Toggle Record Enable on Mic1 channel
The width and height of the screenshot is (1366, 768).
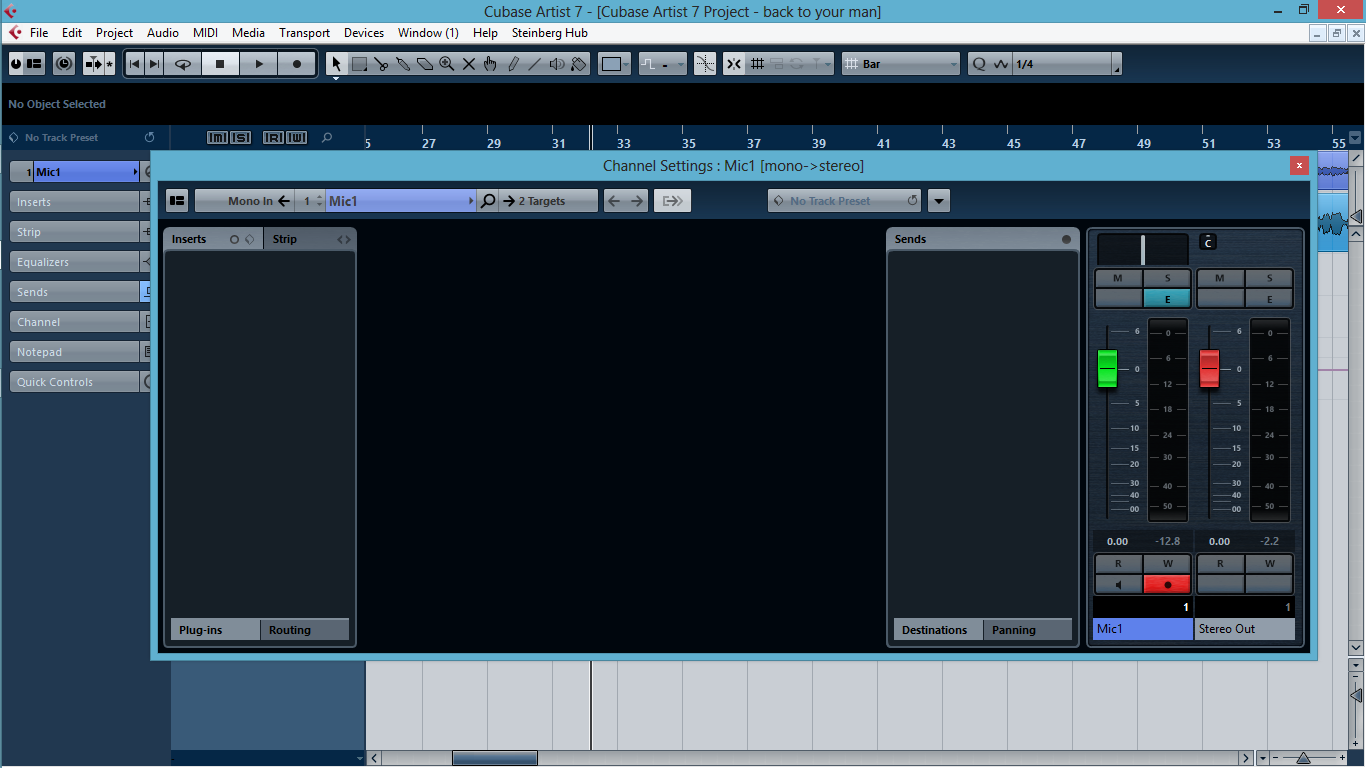tap(1167, 584)
